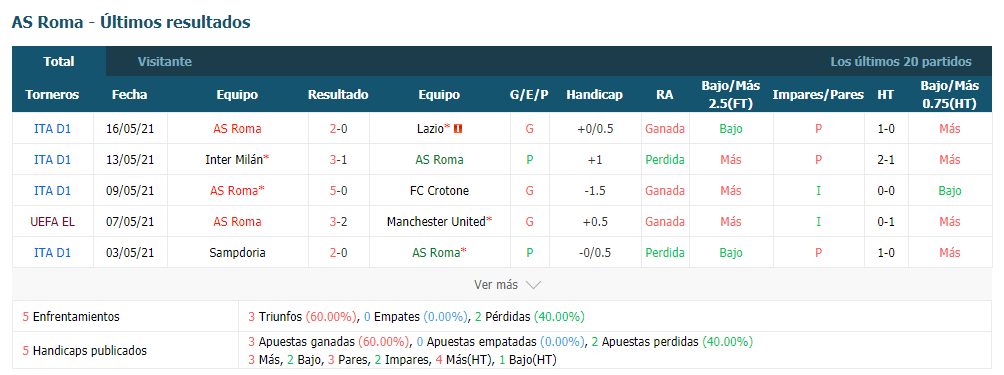
Task: Click the Lazio team name
Action: coord(433,129)
